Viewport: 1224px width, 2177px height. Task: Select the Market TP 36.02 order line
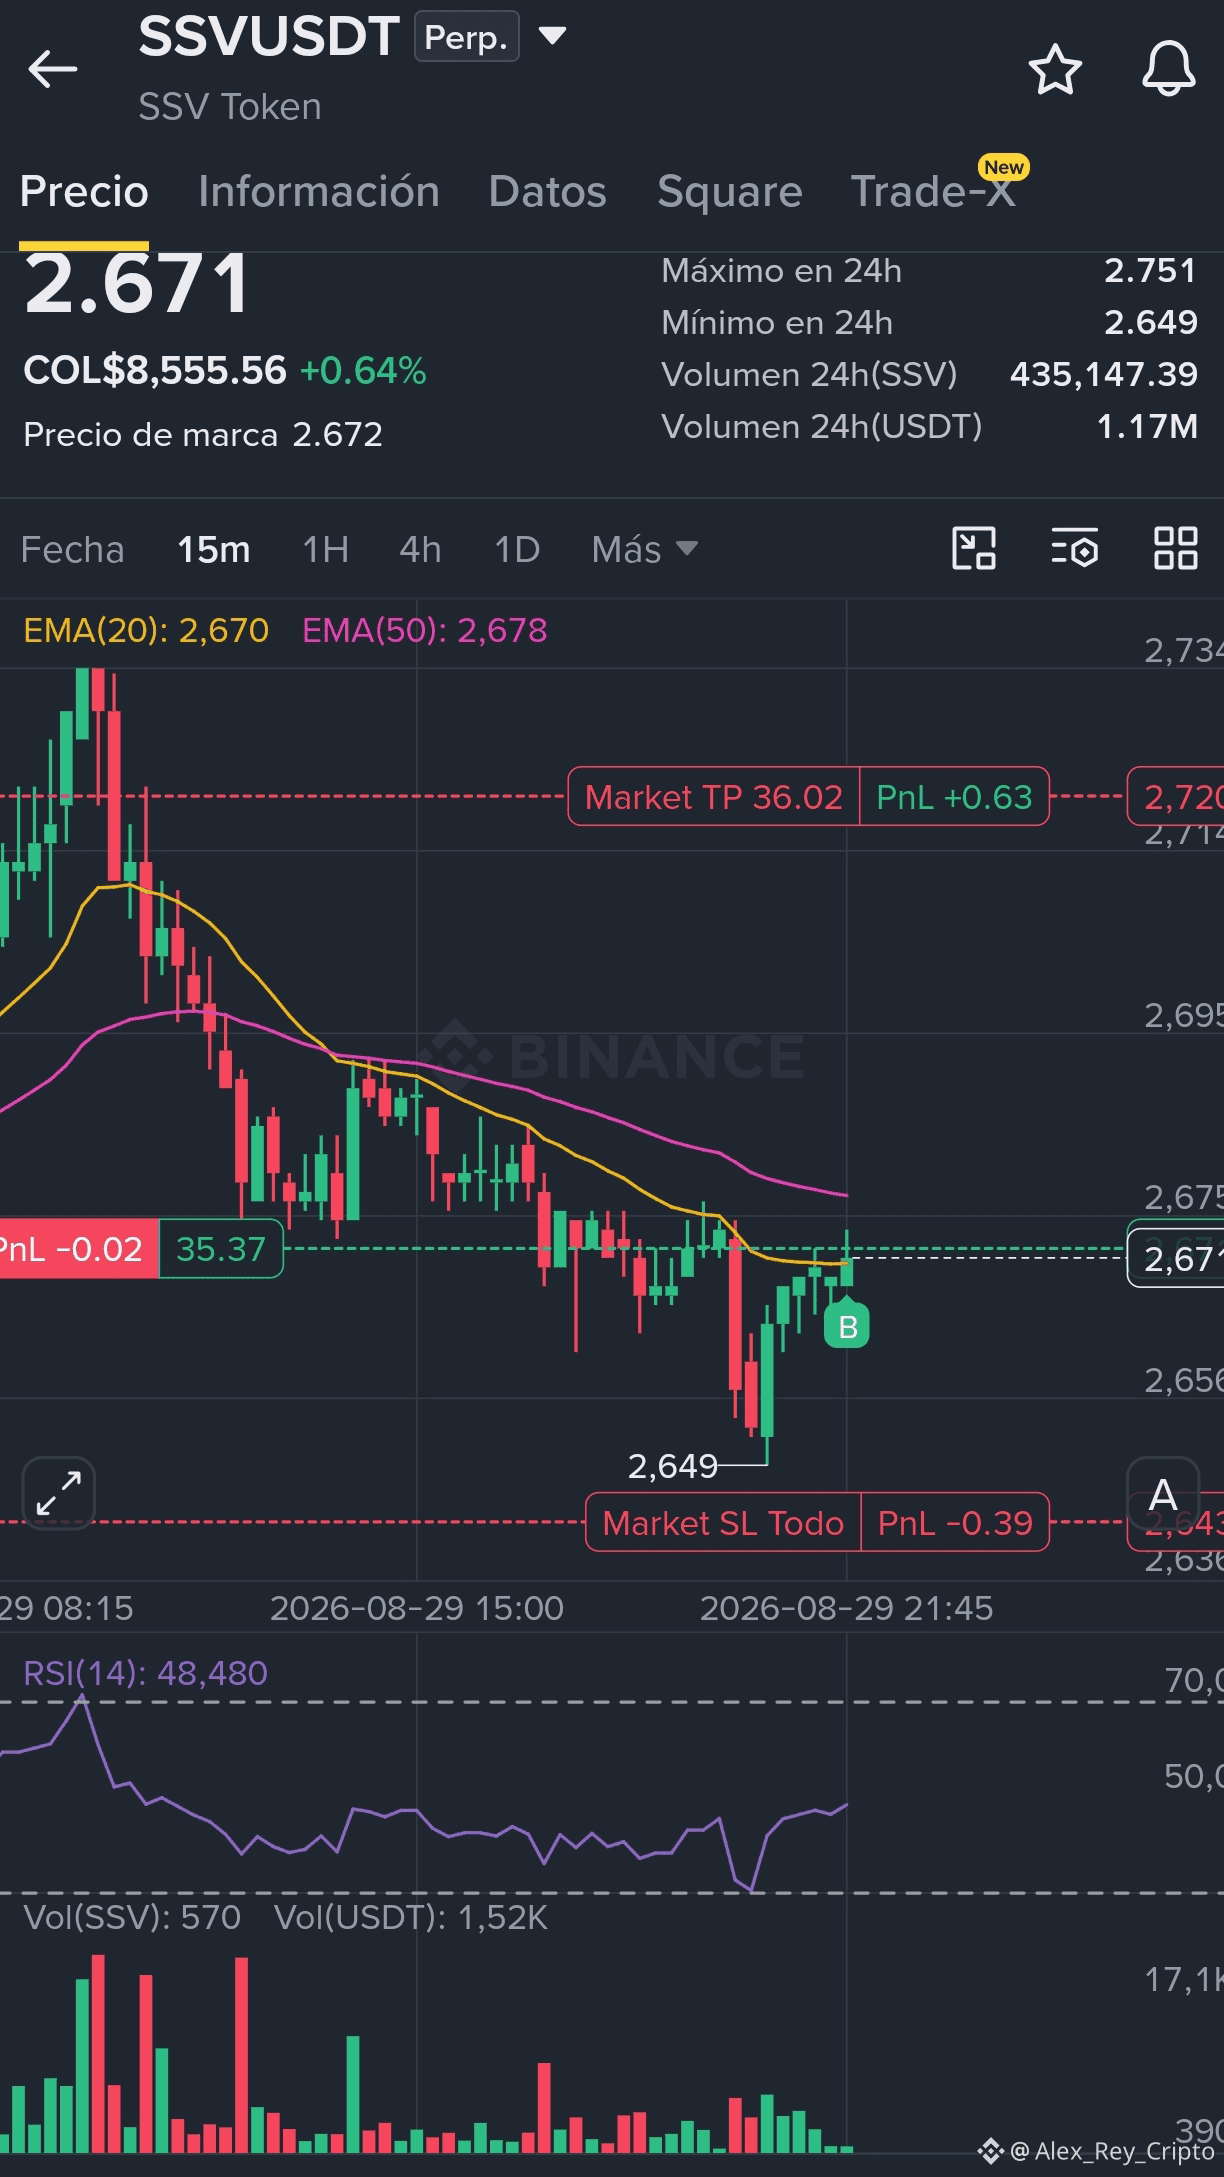(x=713, y=797)
